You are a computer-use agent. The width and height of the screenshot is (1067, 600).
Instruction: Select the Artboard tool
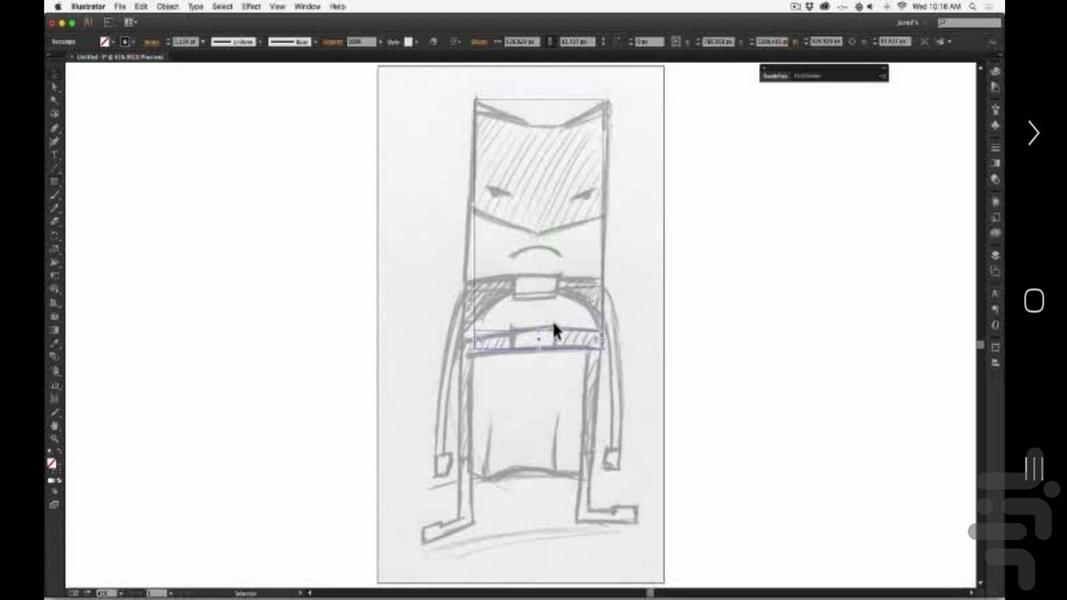click(54, 398)
